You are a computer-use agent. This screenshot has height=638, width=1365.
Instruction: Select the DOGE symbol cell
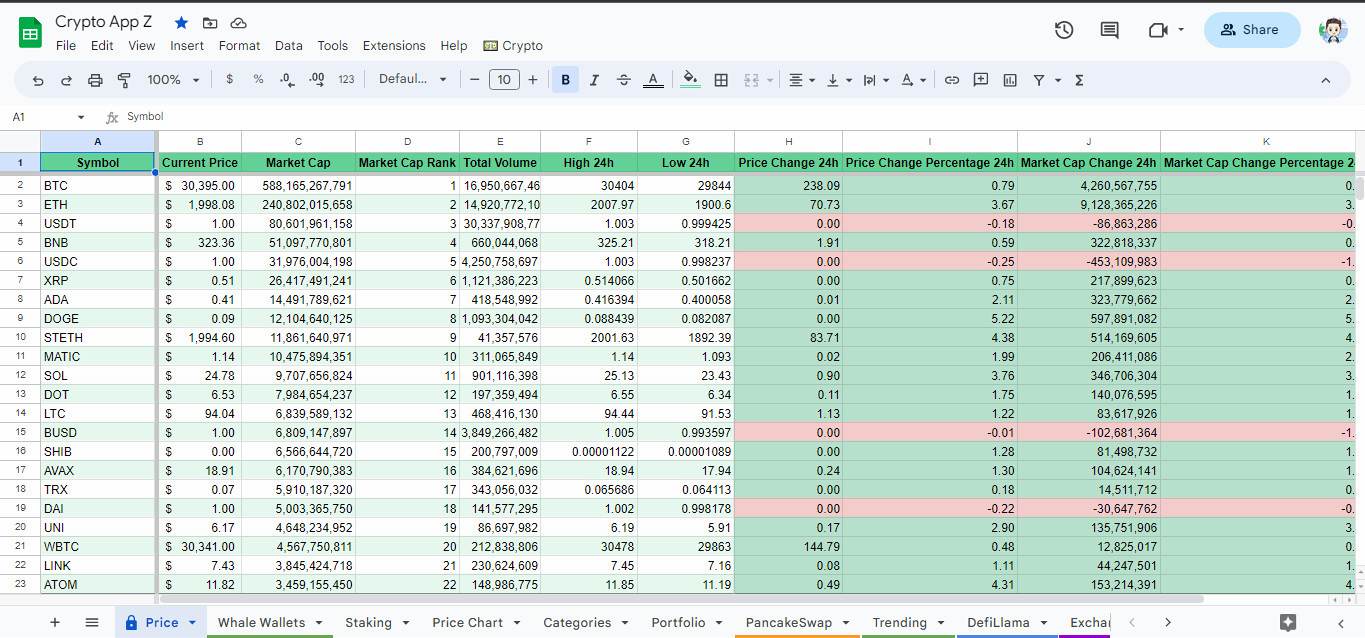(98, 318)
